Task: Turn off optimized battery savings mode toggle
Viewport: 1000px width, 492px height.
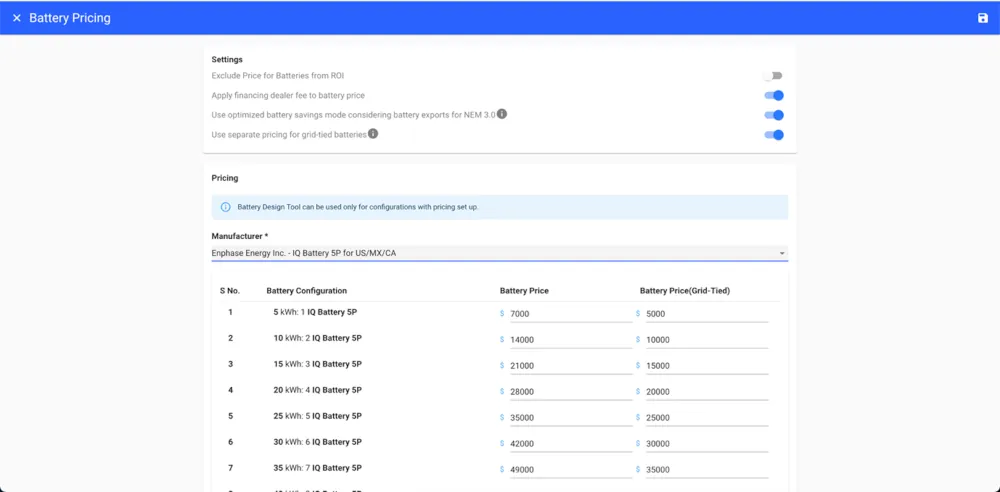Action: point(774,116)
